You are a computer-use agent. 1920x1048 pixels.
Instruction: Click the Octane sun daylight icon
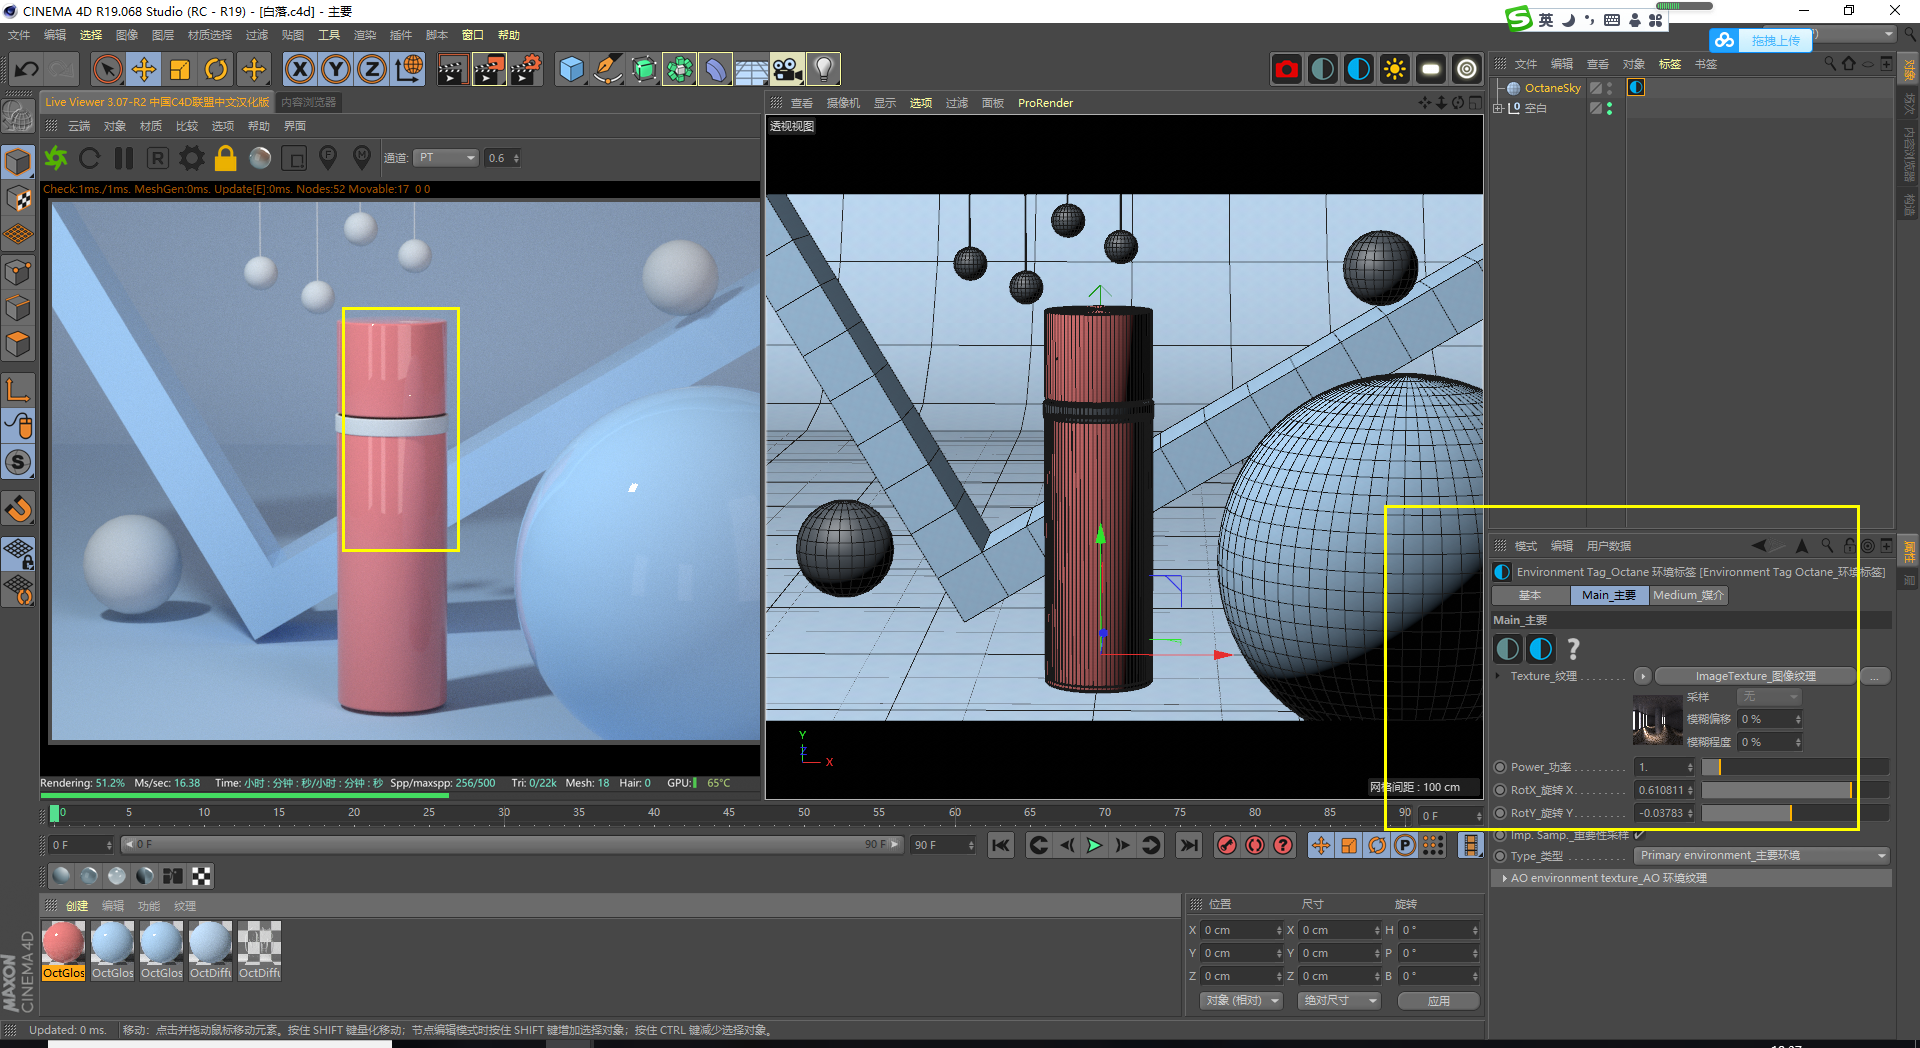1394,69
